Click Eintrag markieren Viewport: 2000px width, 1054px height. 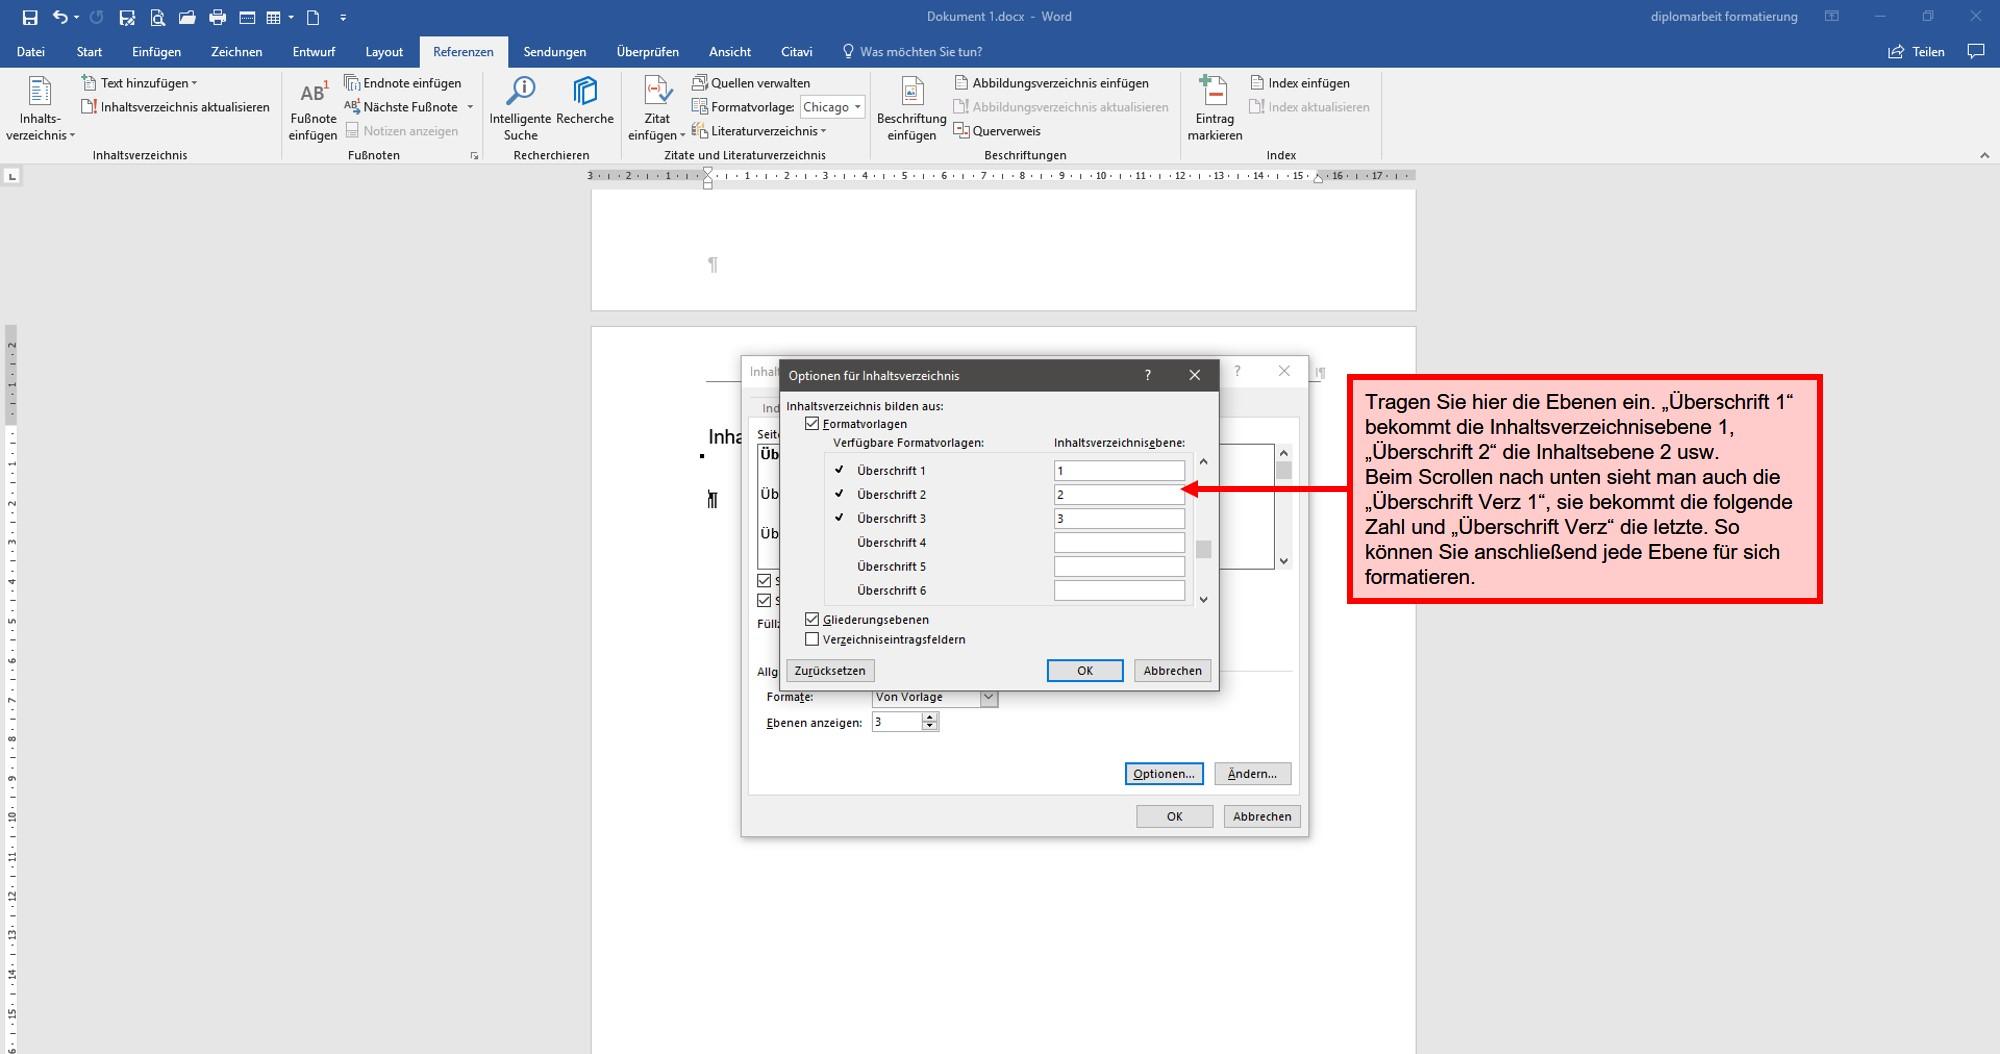(x=1215, y=109)
